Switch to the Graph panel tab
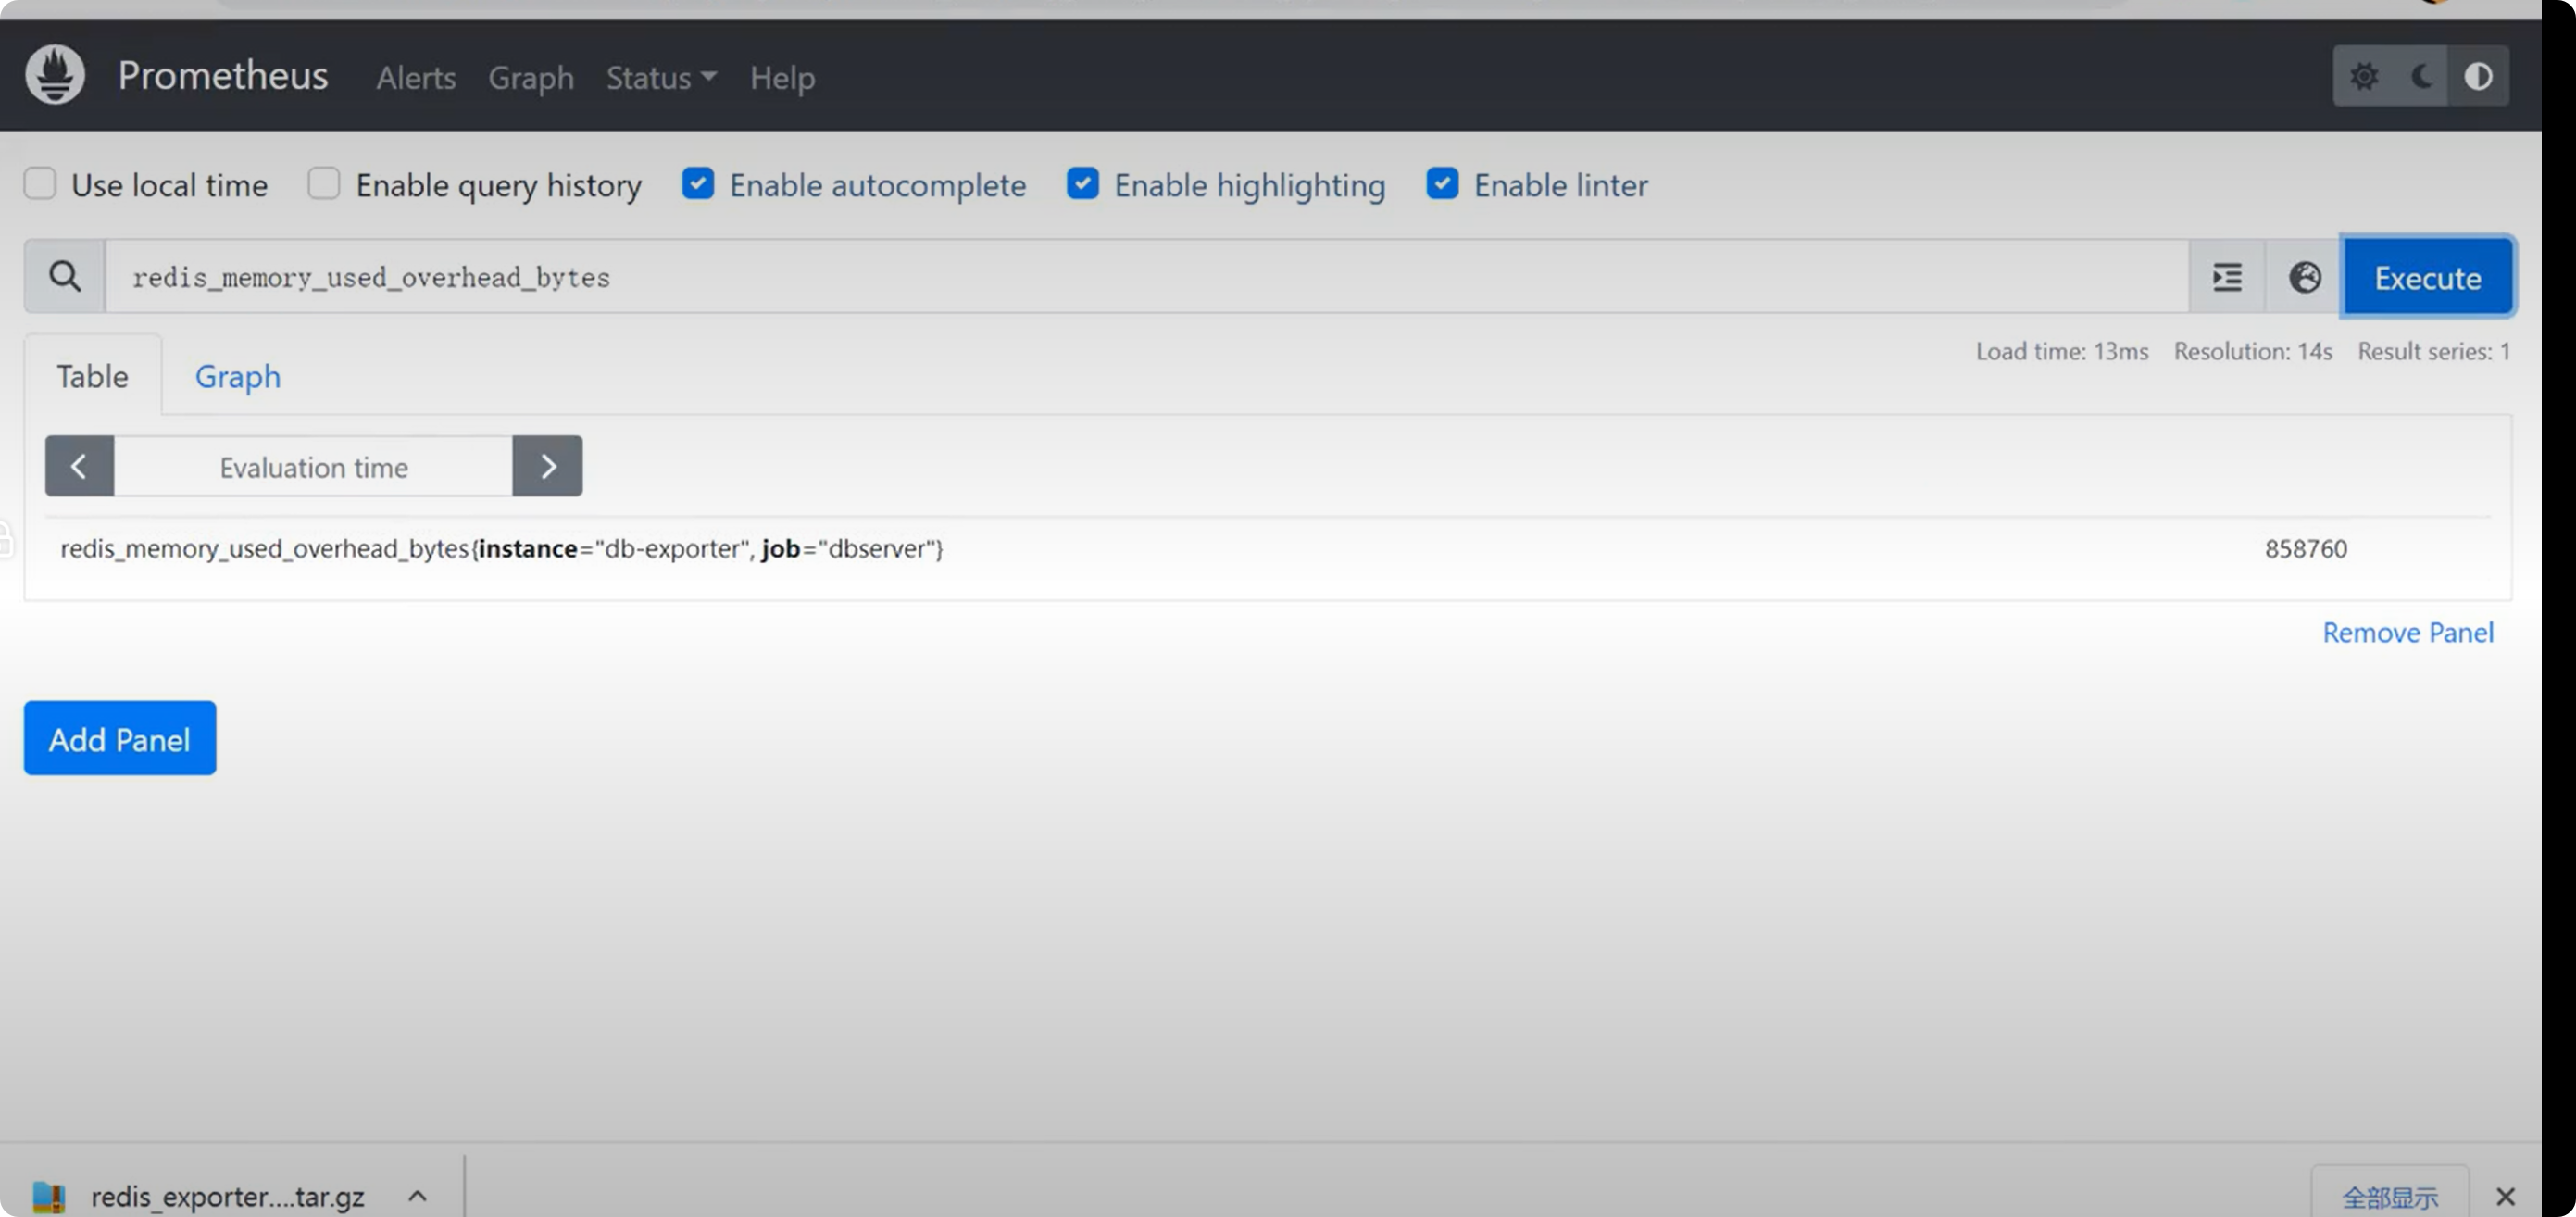2576x1217 pixels. tap(237, 377)
